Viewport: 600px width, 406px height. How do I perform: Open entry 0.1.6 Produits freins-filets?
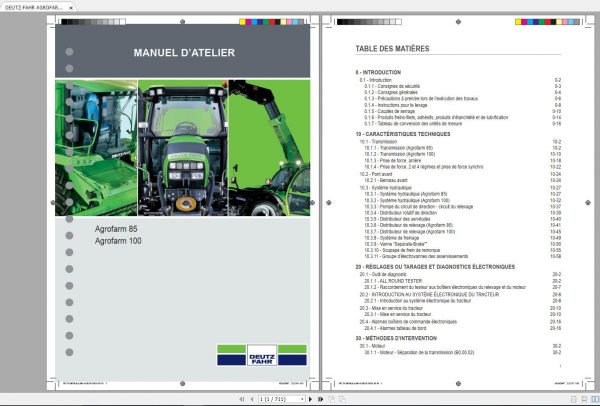pyautogui.click(x=436, y=117)
